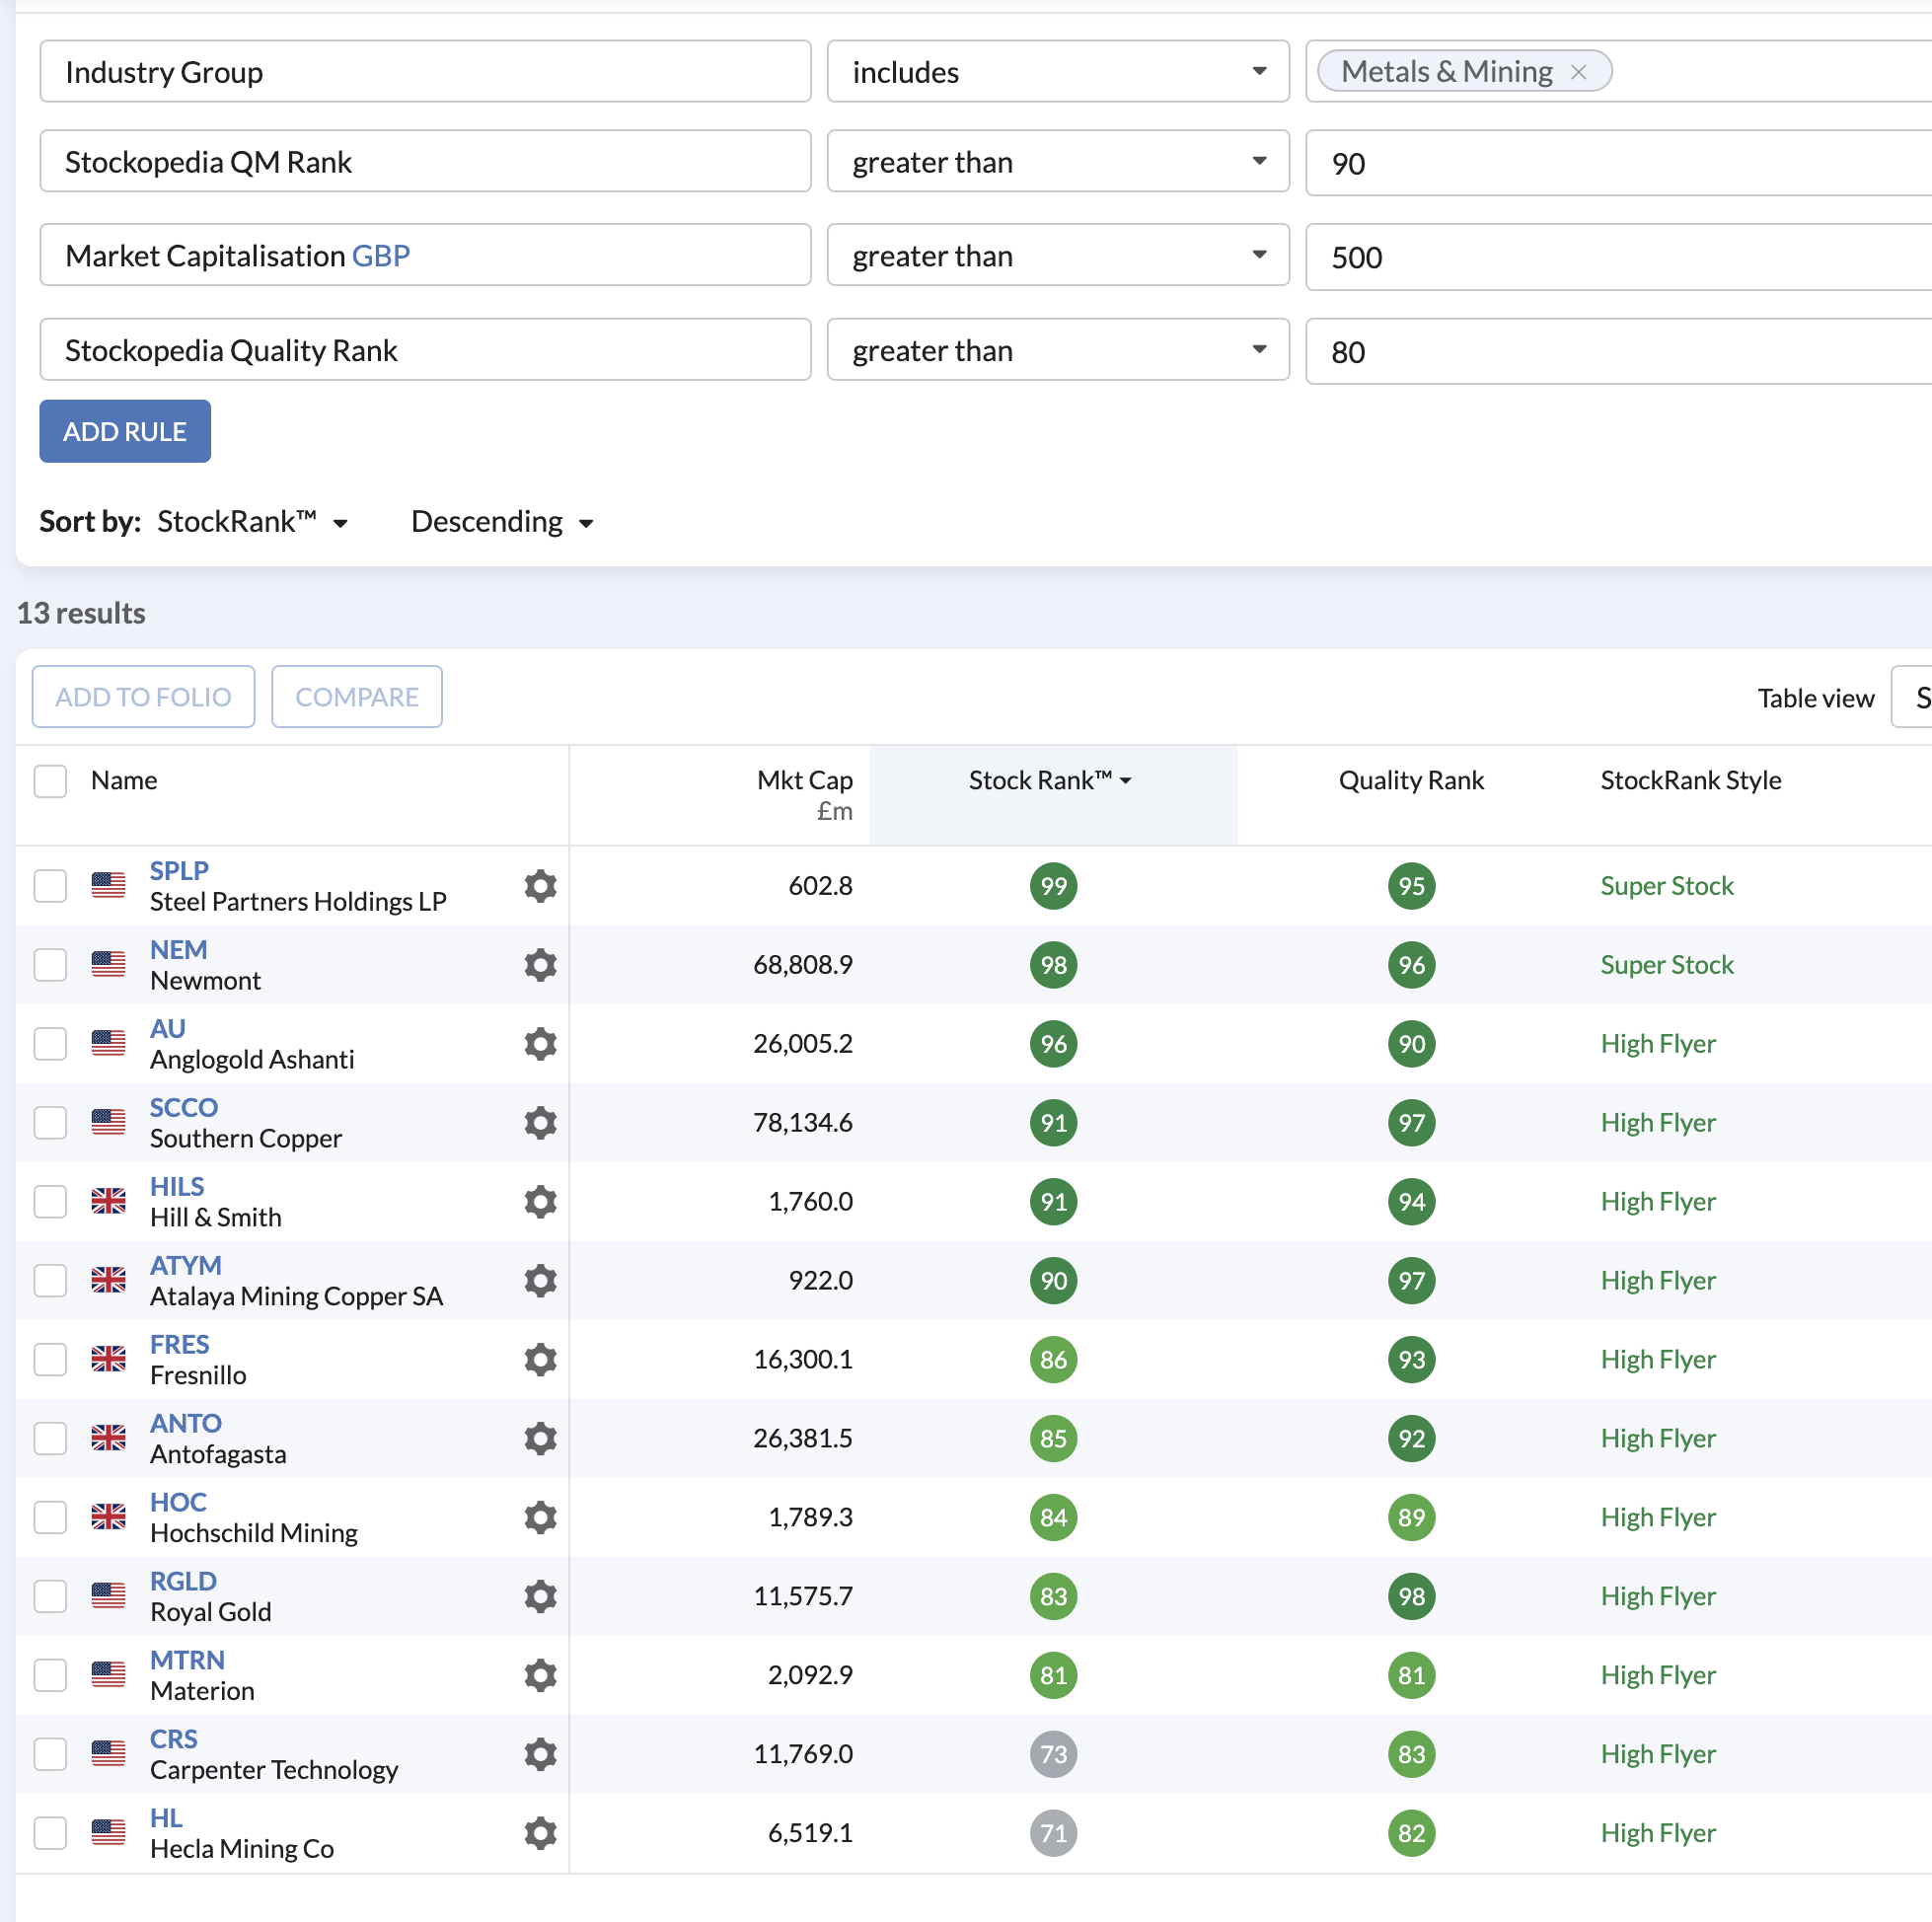This screenshot has width=1932, height=1922.
Task: Tick the Antofagasta row checkbox
Action: pos(50,1439)
